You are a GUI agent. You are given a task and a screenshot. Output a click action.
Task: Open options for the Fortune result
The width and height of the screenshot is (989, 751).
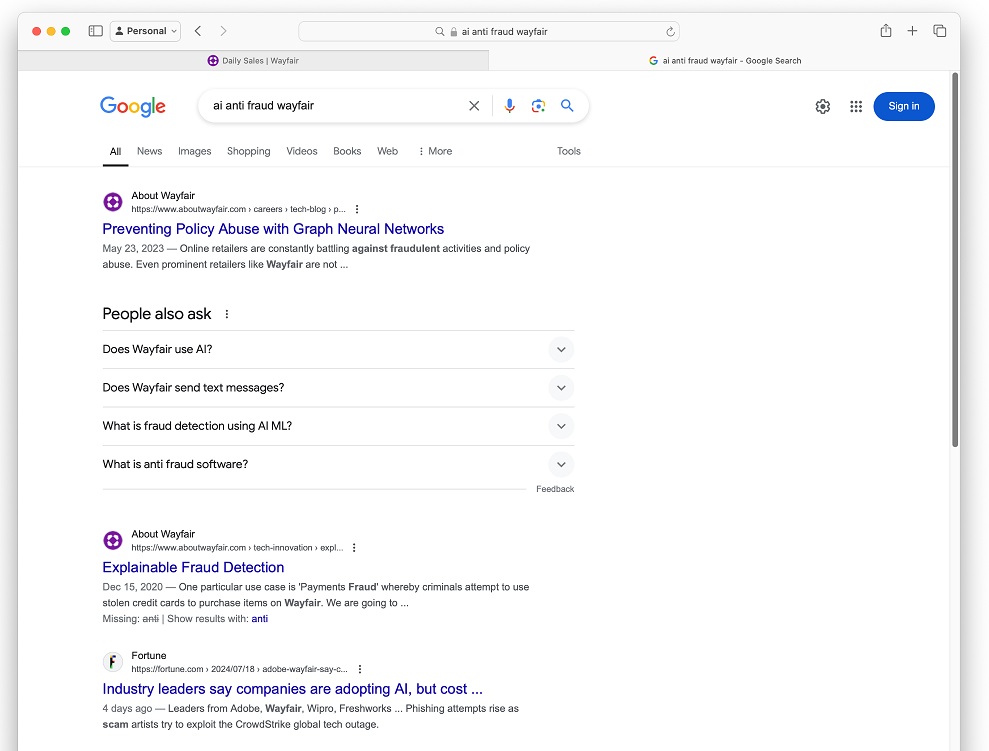360,669
